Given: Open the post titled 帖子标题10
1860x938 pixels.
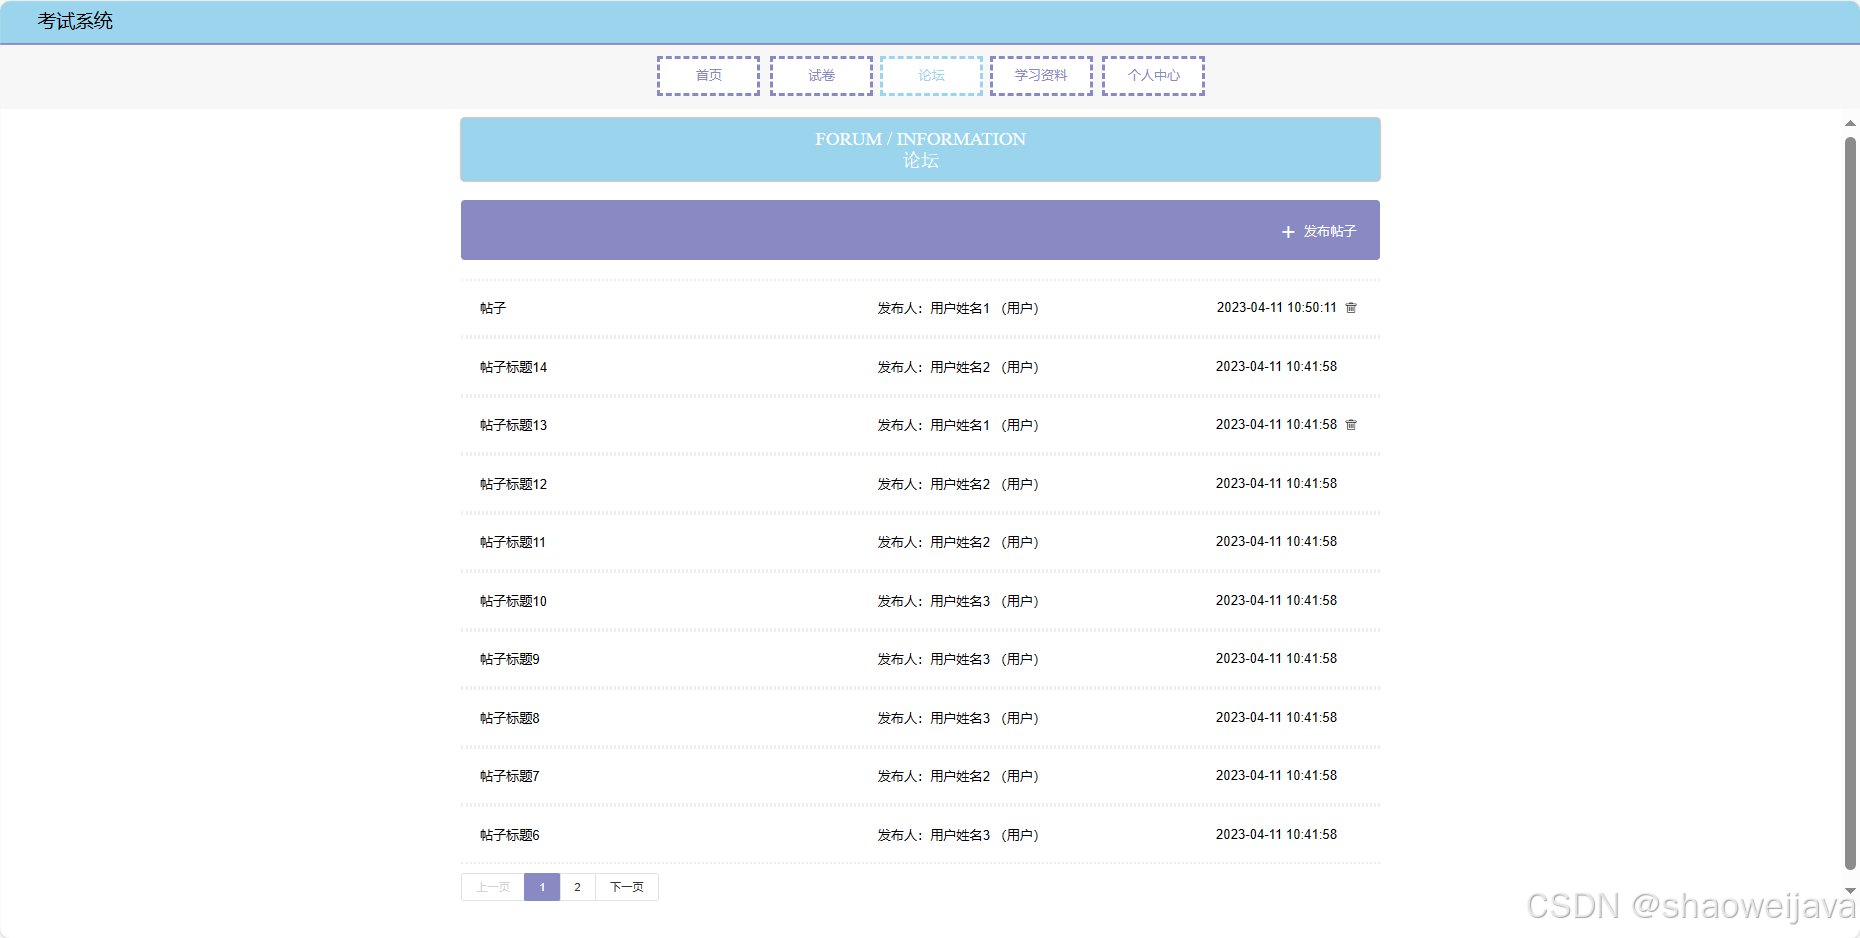Looking at the screenshot, I should pyautogui.click(x=512, y=601).
